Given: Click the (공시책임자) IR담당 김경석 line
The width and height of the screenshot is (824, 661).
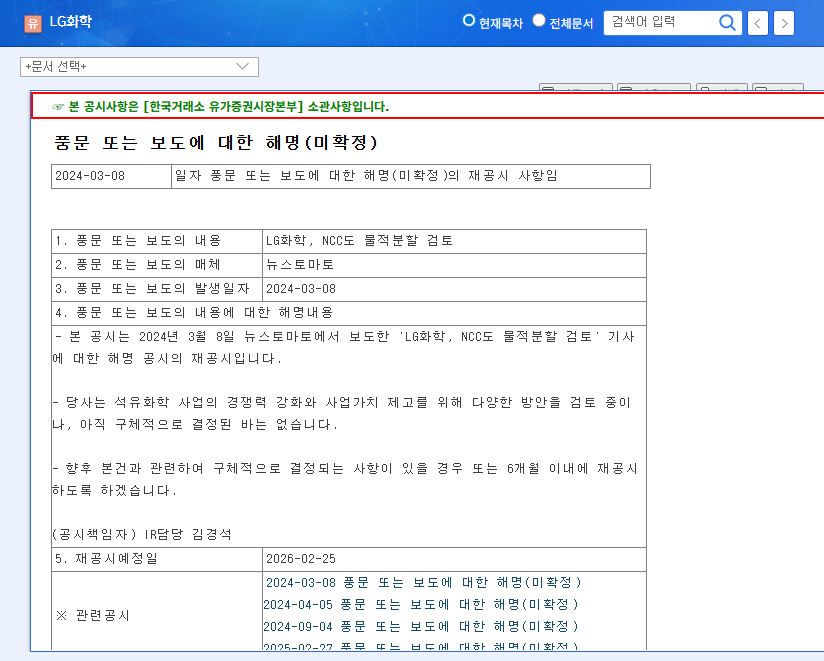Looking at the screenshot, I should click(x=142, y=534).
